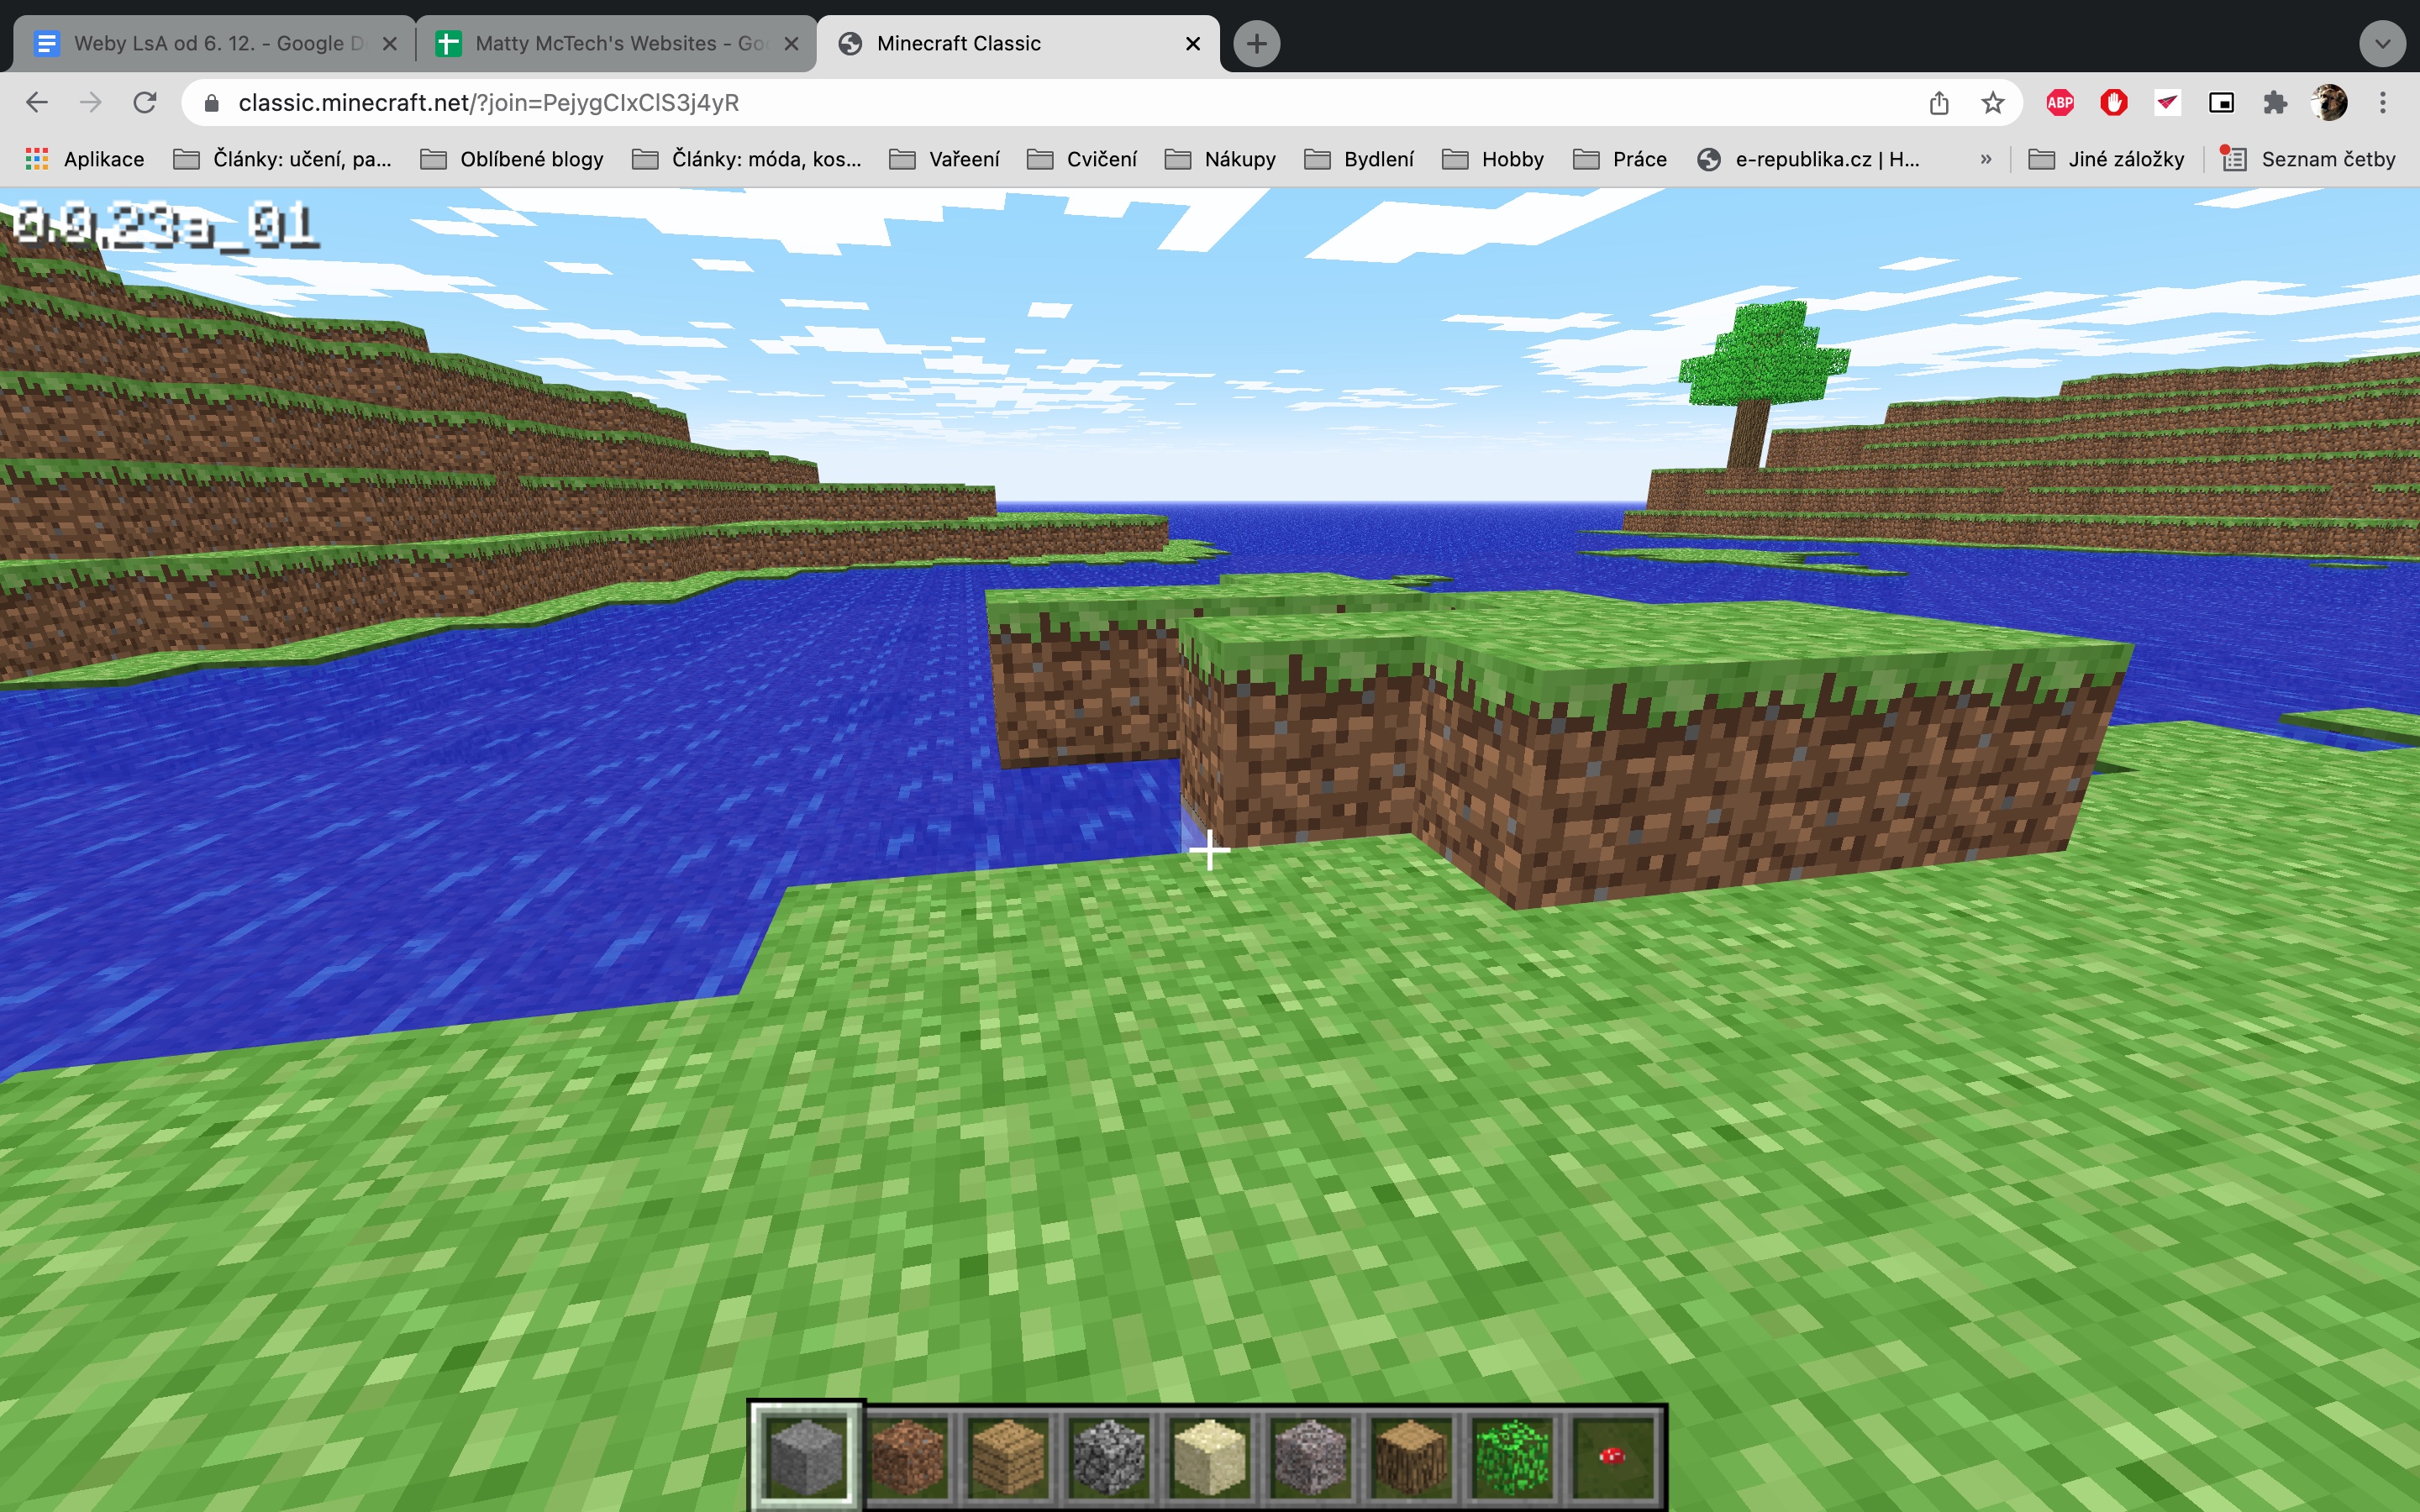Open Seznam četby reading list
This screenshot has height=1512, width=2420.
pos(2308,159)
